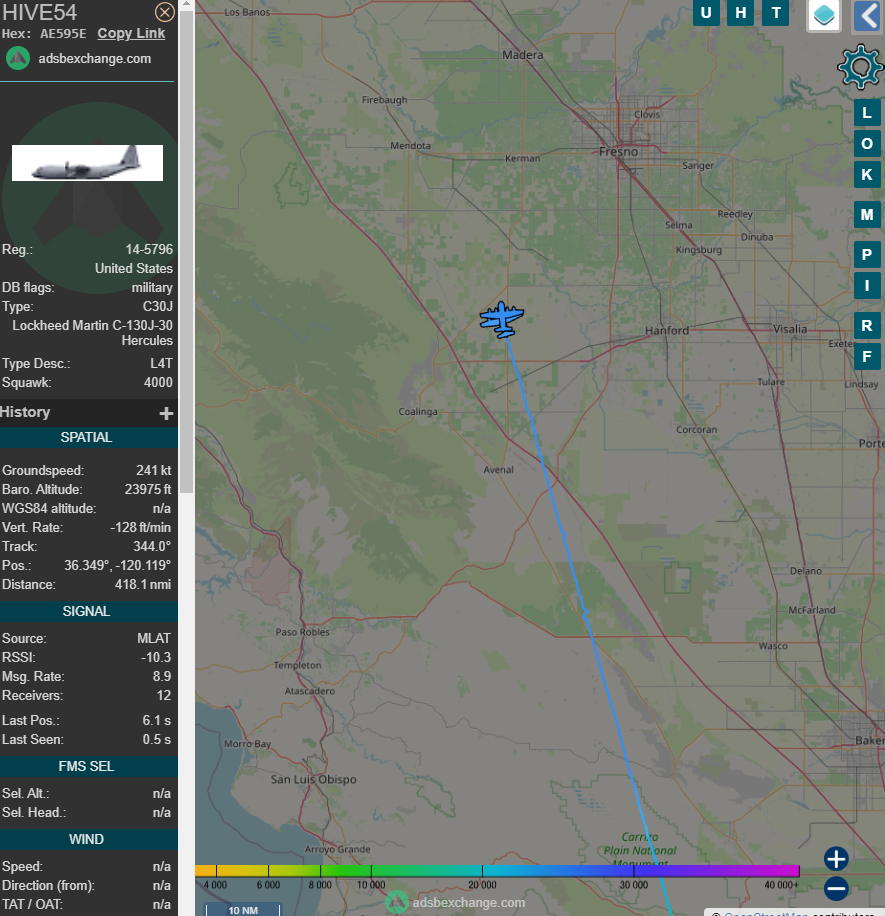
Task: Toggle the H map button
Action: click(x=741, y=13)
